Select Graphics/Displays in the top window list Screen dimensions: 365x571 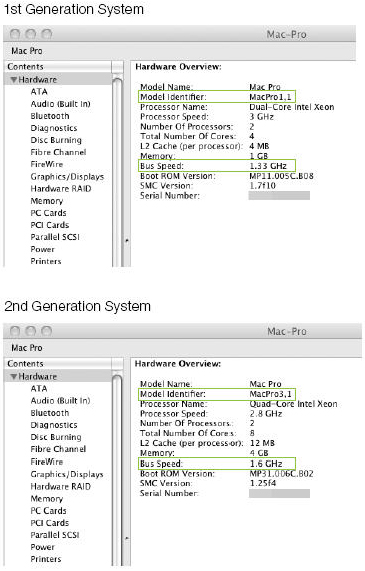67,177
